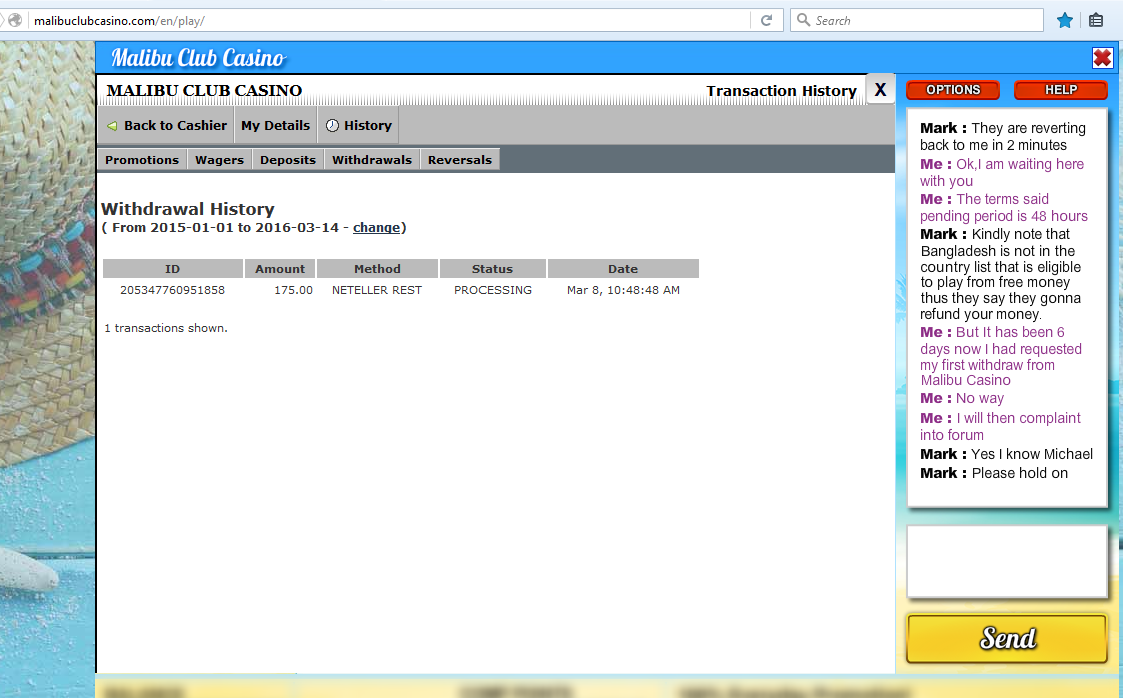This screenshot has height=698, width=1123.
Task: Open My Details section
Action: (x=276, y=125)
